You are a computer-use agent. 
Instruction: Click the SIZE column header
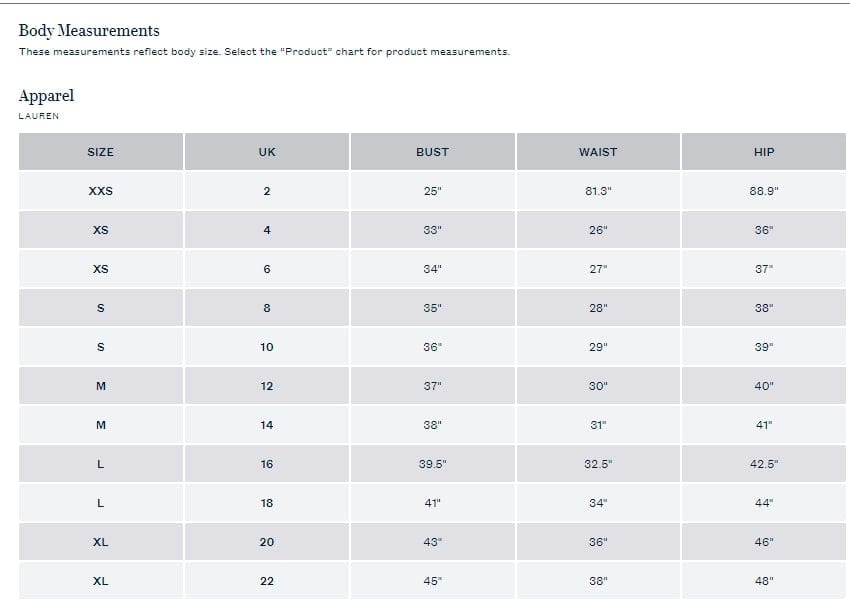click(100, 152)
